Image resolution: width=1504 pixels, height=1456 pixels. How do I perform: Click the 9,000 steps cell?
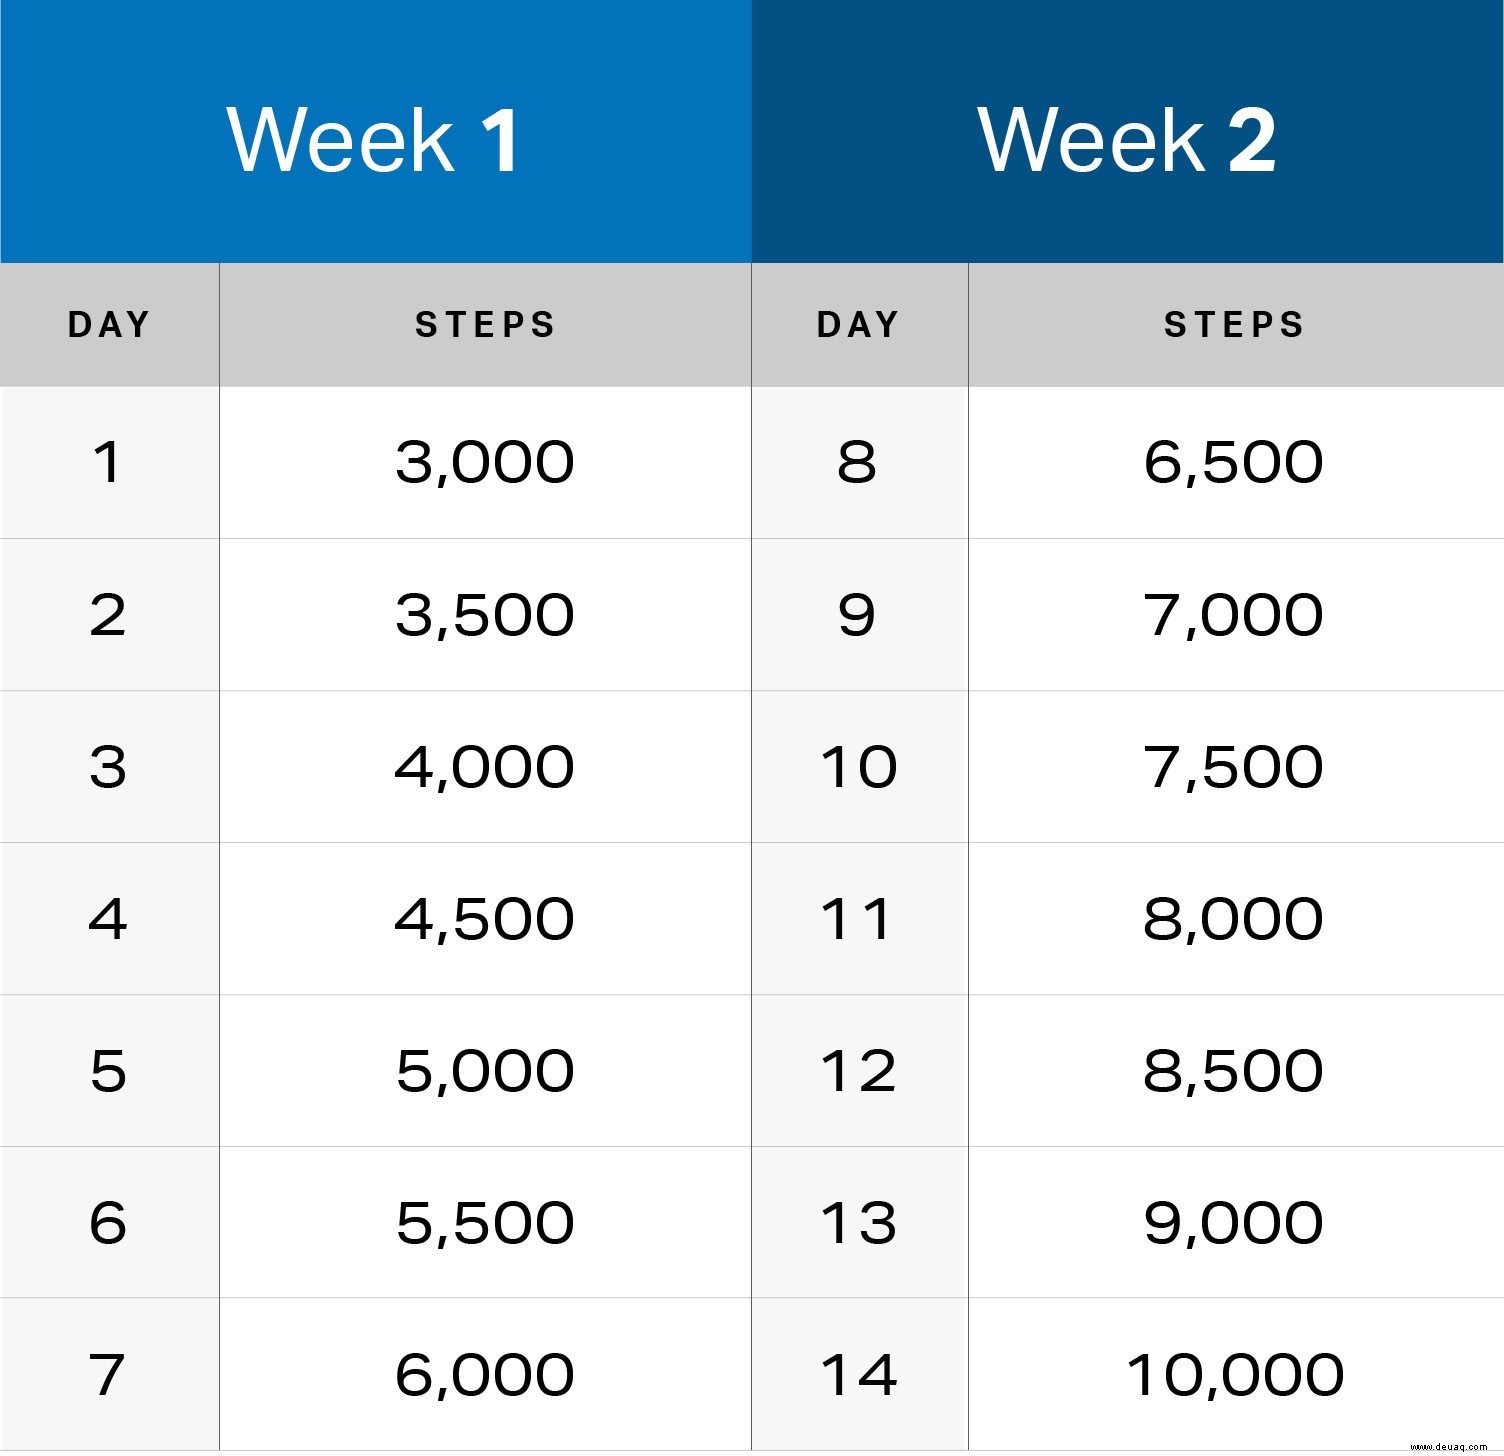point(1236,1223)
